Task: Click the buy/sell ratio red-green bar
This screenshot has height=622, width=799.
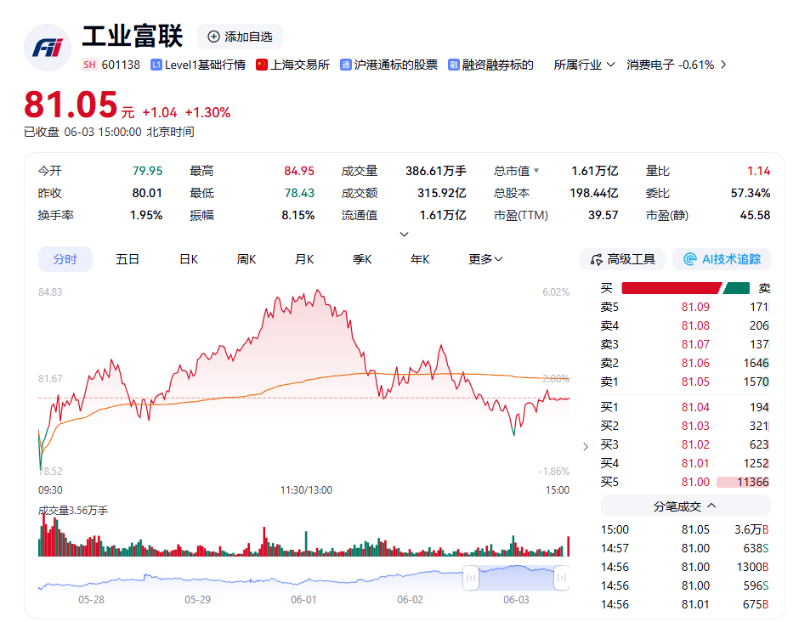Action: 685,288
